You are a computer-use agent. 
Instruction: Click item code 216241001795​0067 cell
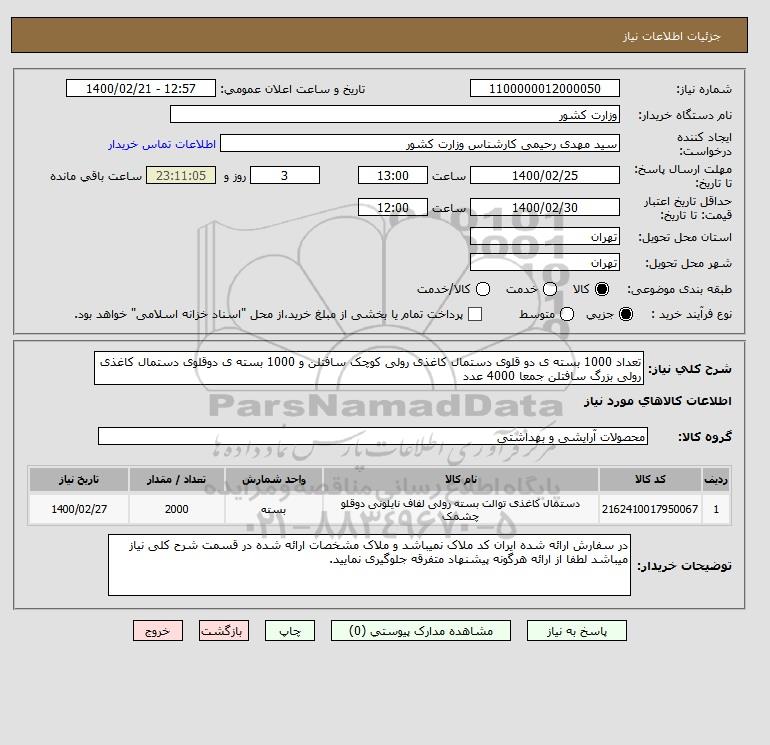point(650,509)
